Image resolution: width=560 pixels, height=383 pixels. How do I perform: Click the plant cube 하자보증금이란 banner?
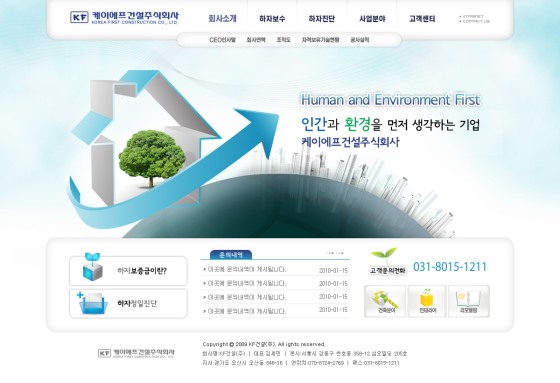[x=128, y=270]
